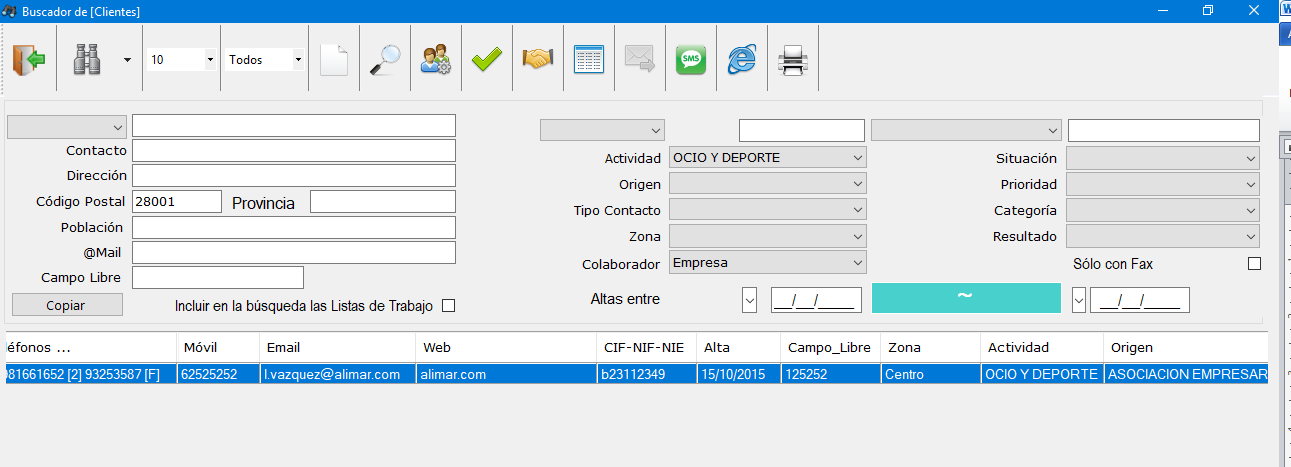Screen dimensions: 1291x467
Task: Open the calendar dropdown before the second date
Action: tap(1079, 299)
